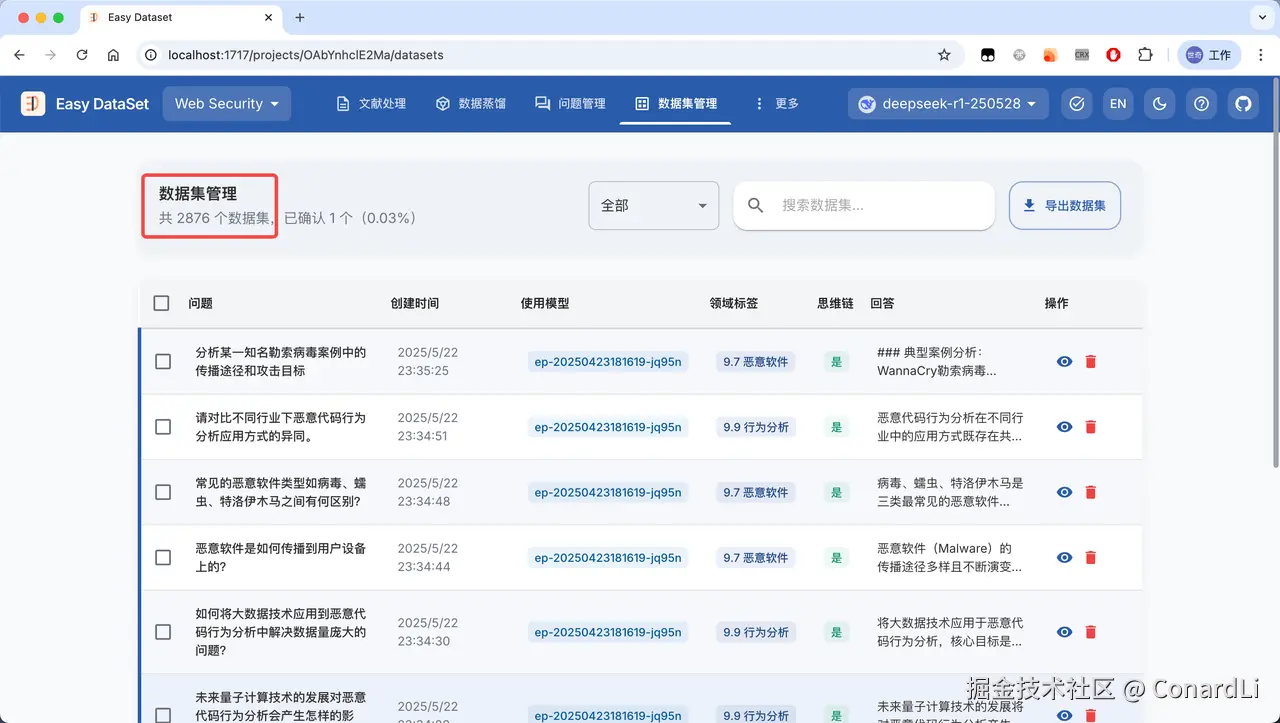
Task: Bookmark page with star icon
Action: 944,55
